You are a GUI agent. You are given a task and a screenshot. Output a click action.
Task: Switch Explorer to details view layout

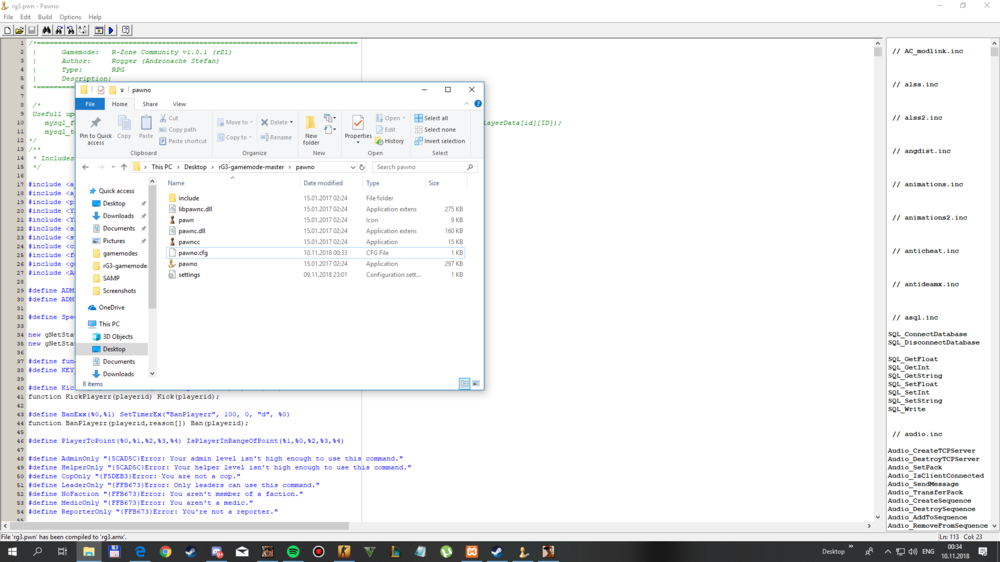point(464,383)
